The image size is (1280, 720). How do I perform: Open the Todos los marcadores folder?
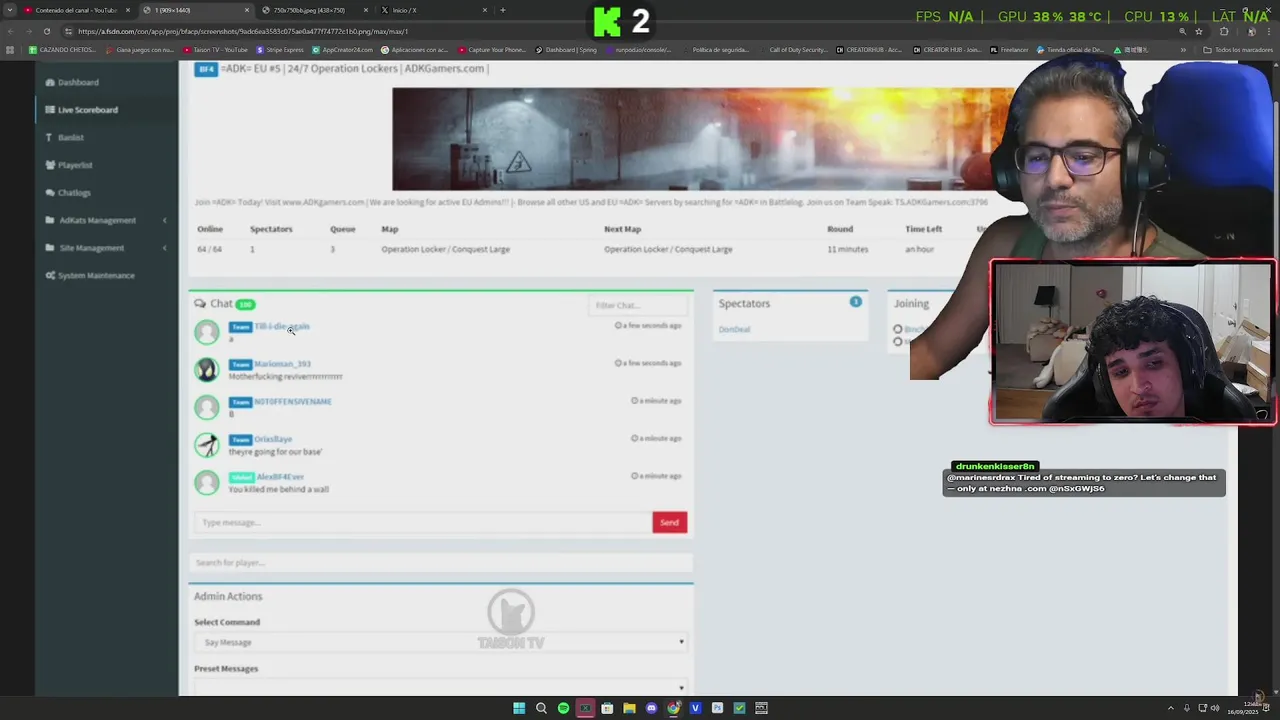point(1238,49)
